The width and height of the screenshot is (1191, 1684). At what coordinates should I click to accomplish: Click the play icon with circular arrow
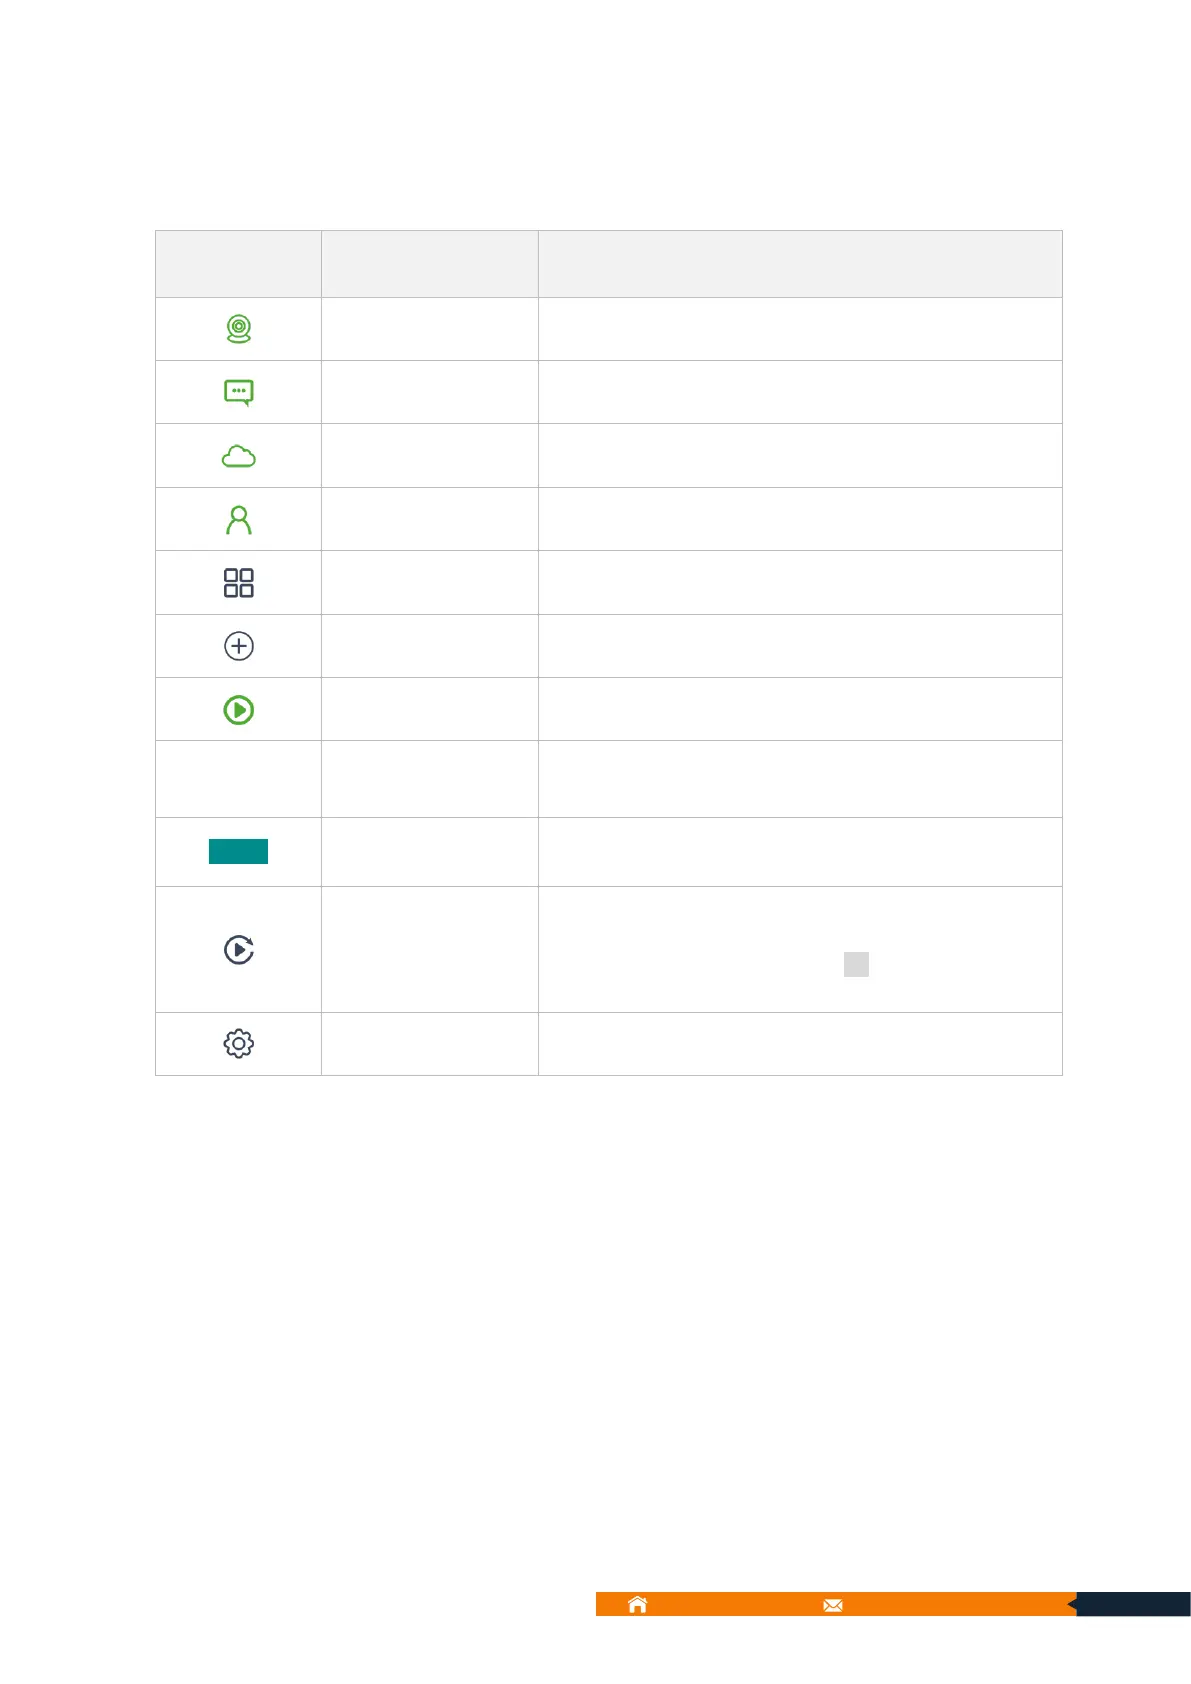tap(238, 949)
